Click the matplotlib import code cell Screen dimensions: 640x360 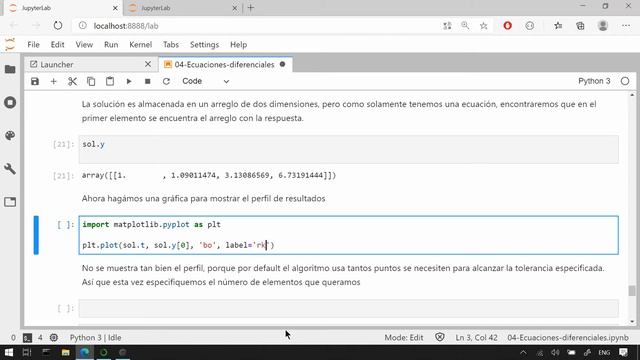pyautogui.click(x=349, y=235)
